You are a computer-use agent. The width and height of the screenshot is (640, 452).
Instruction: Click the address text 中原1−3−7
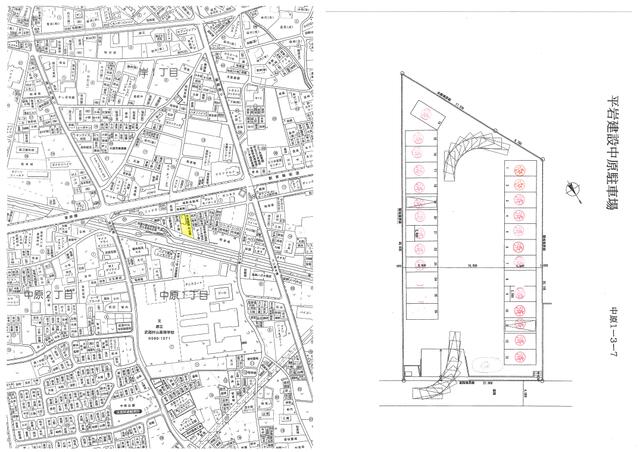tap(612, 332)
